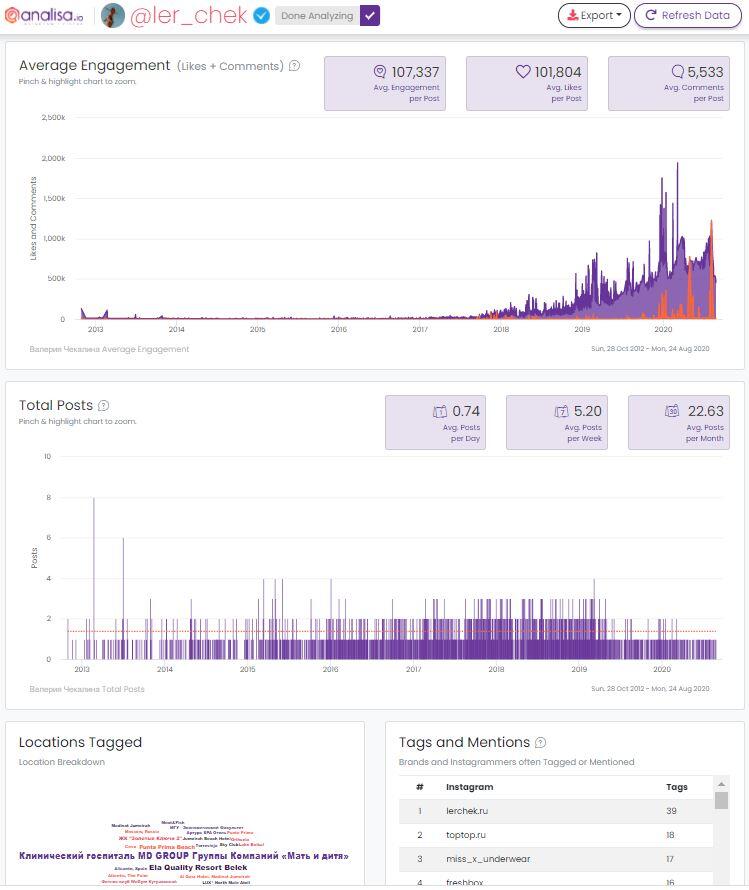
Task: Click the Avg. Posts per Day calendar icon
Action: (440, 411)
